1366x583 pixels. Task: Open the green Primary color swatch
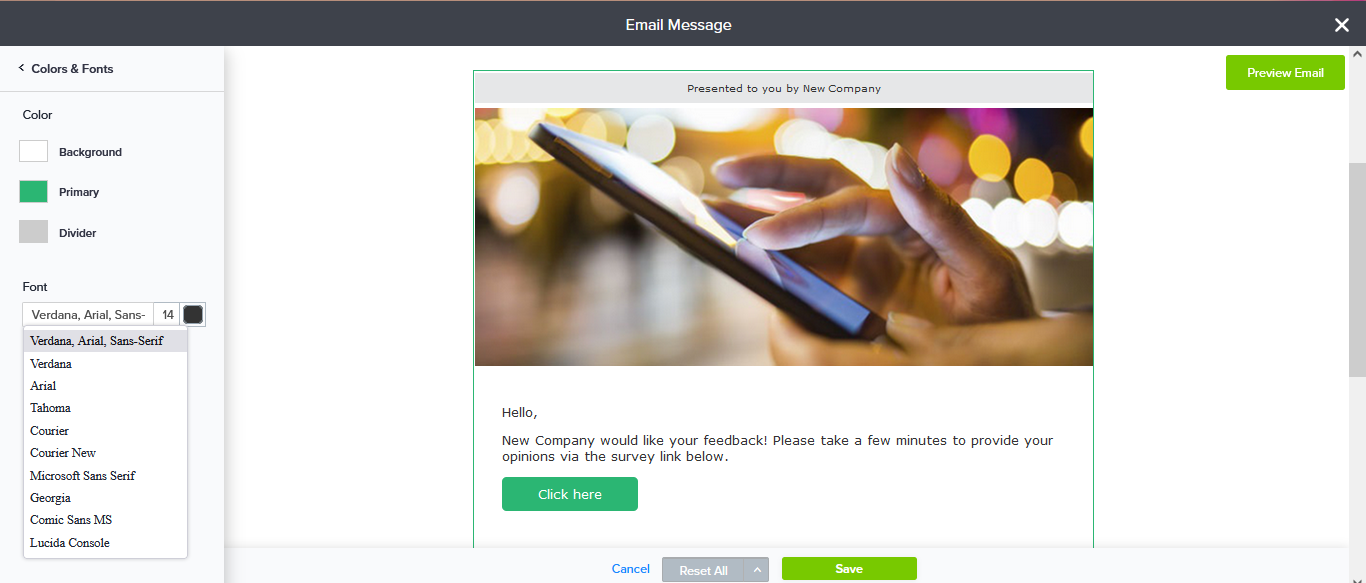coord(33,191)
